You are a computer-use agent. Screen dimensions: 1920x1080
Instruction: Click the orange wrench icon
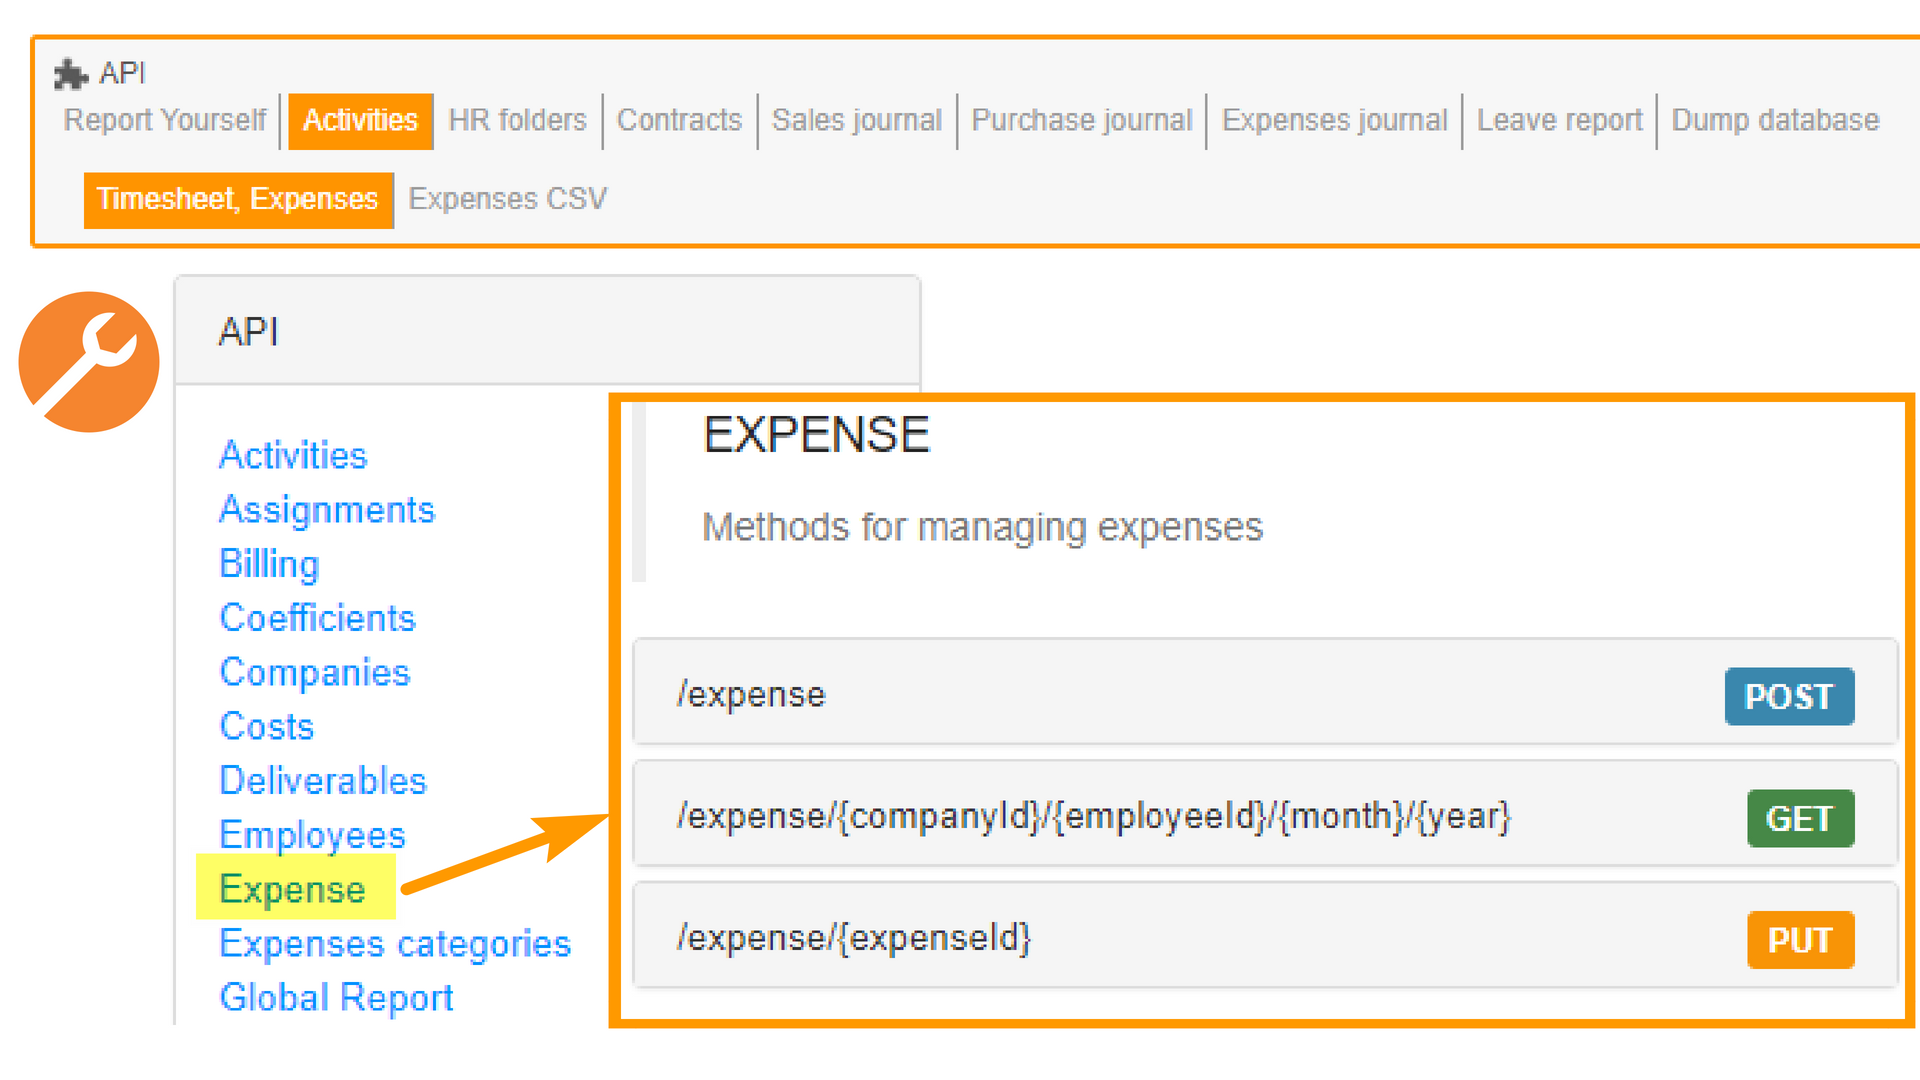coord(89,362)
